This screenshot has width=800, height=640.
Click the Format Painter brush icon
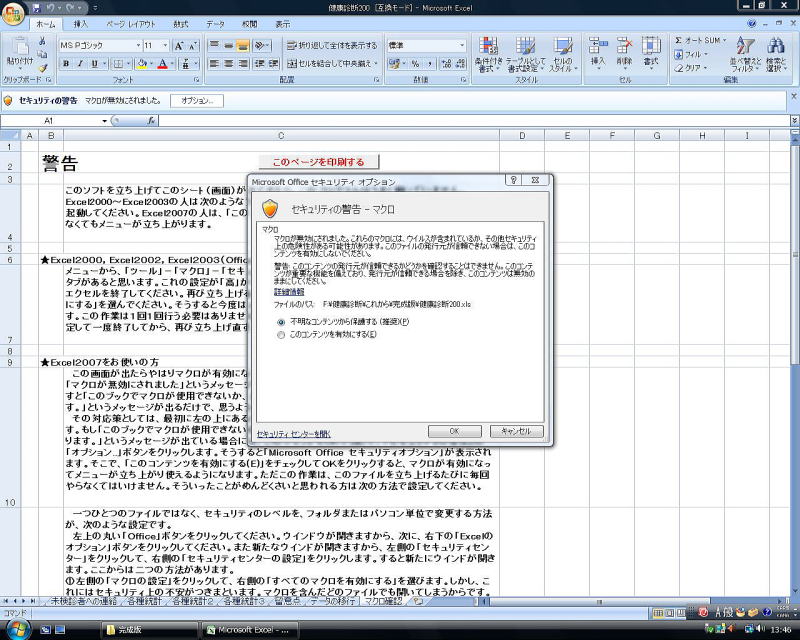click(43, 67)
